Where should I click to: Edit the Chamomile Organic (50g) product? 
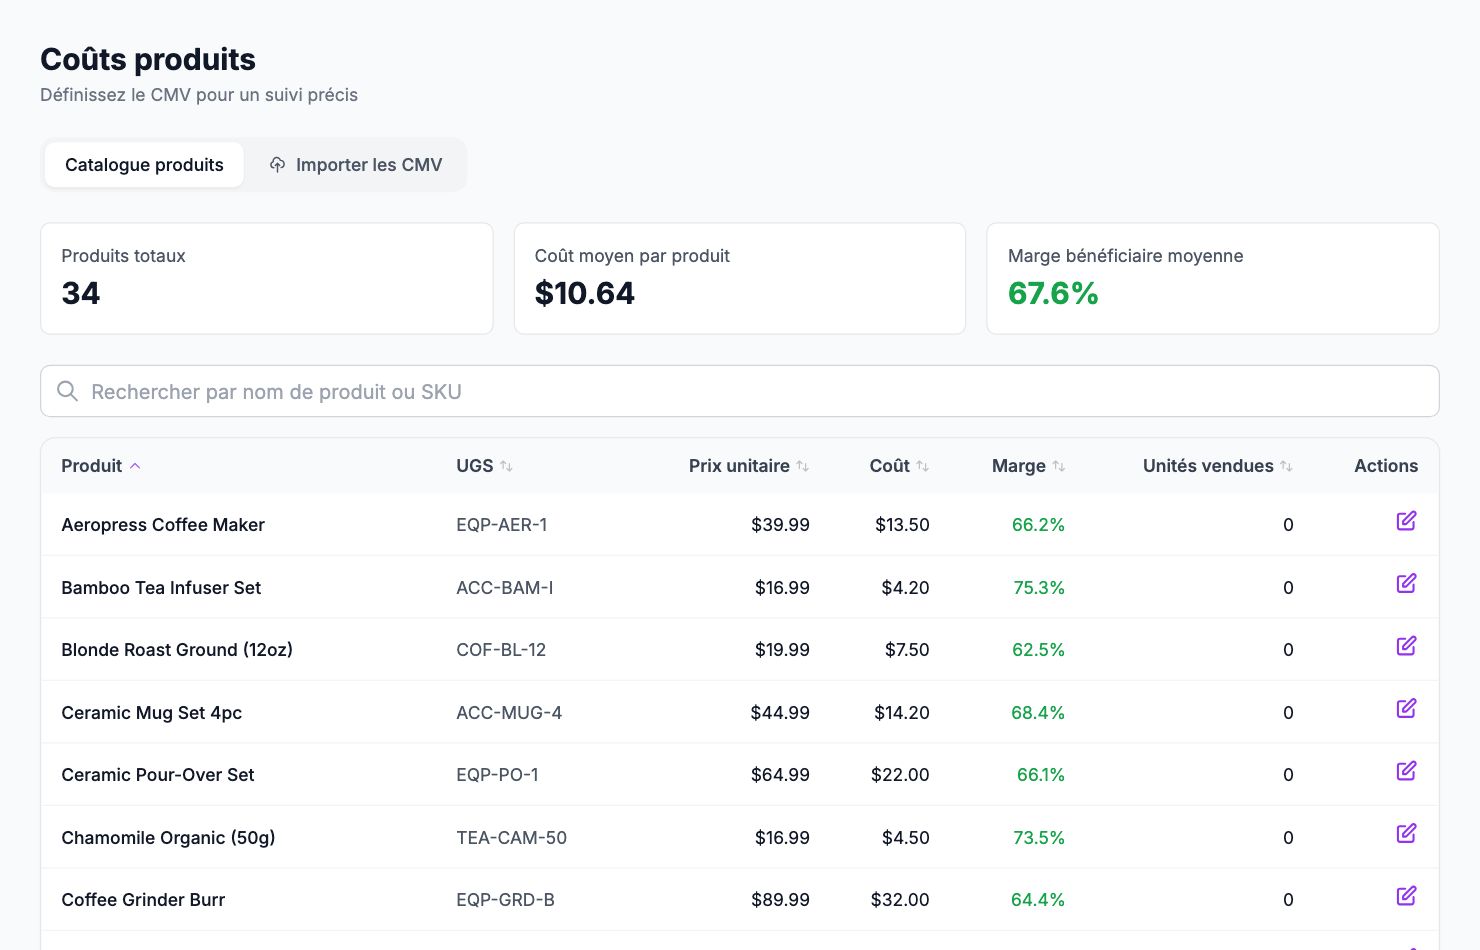click(x=1406, y=833)
